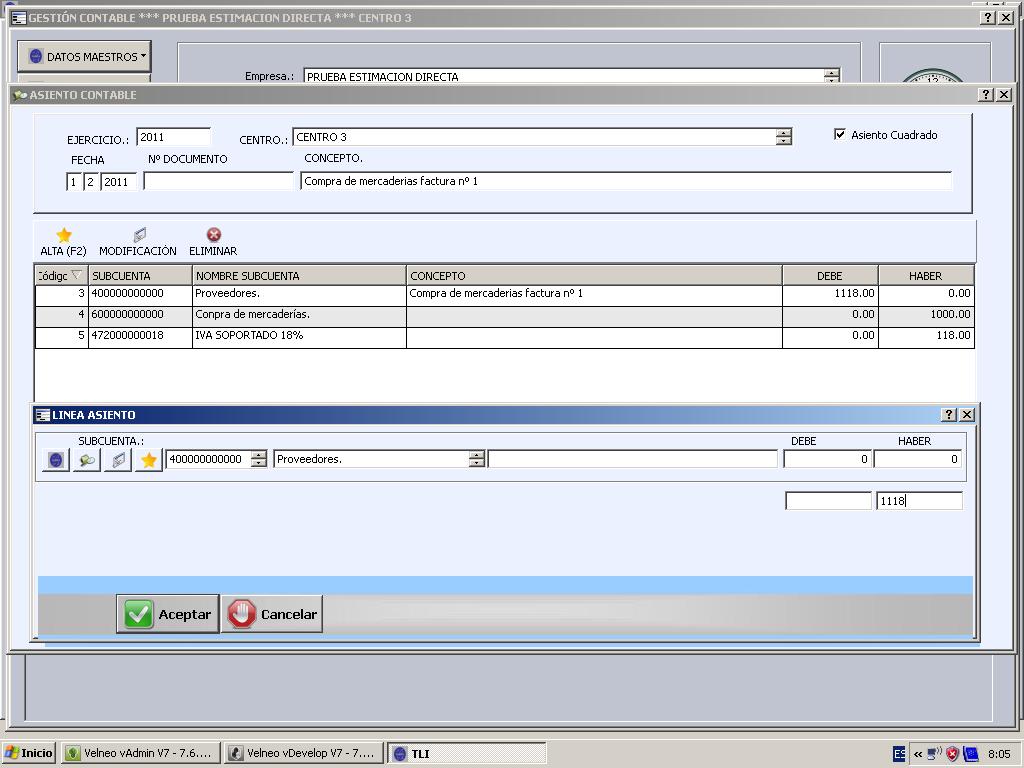Select the IVA SOPORTADO 18% row

pos(504,336)
